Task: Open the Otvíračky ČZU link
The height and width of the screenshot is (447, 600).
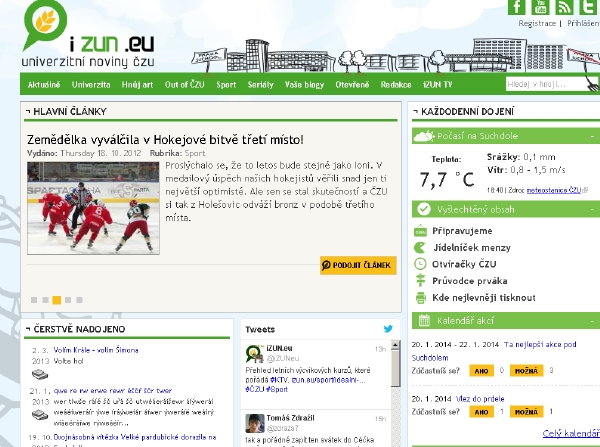Action: 464,264
